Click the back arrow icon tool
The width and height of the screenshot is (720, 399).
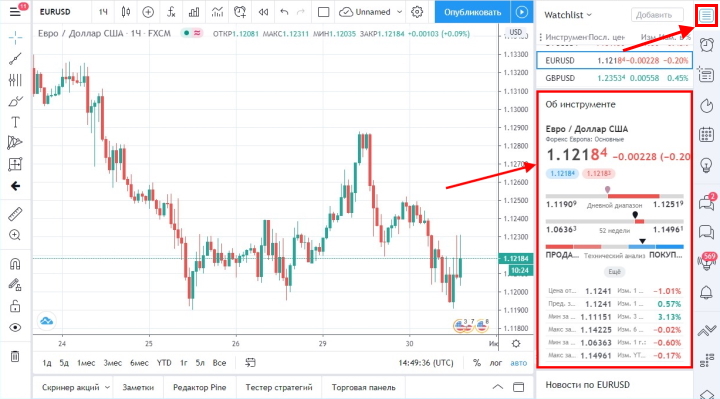click(x=15, y=186)
